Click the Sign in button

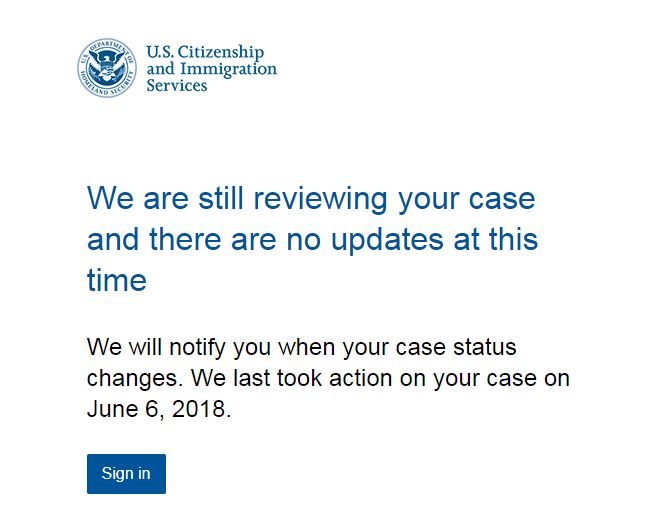tap(126, 474)
